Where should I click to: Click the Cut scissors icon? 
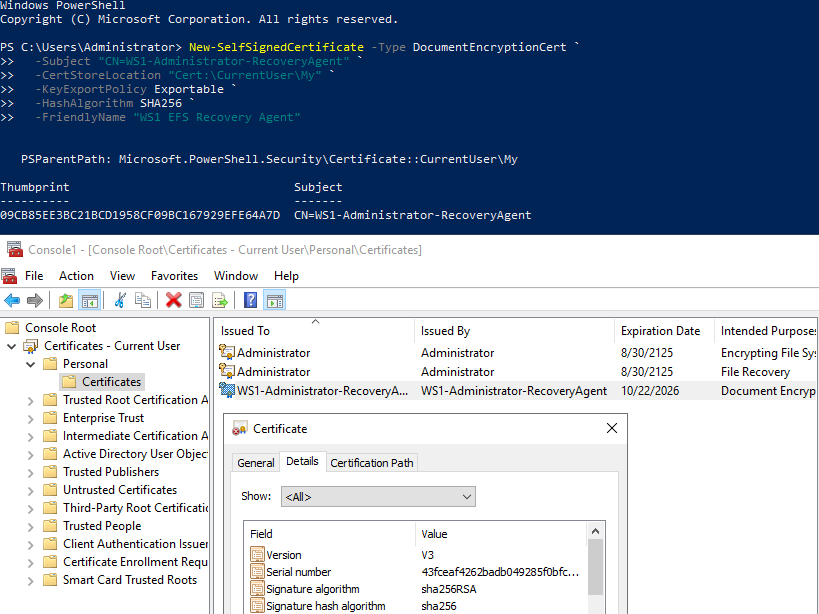[120, 300]
